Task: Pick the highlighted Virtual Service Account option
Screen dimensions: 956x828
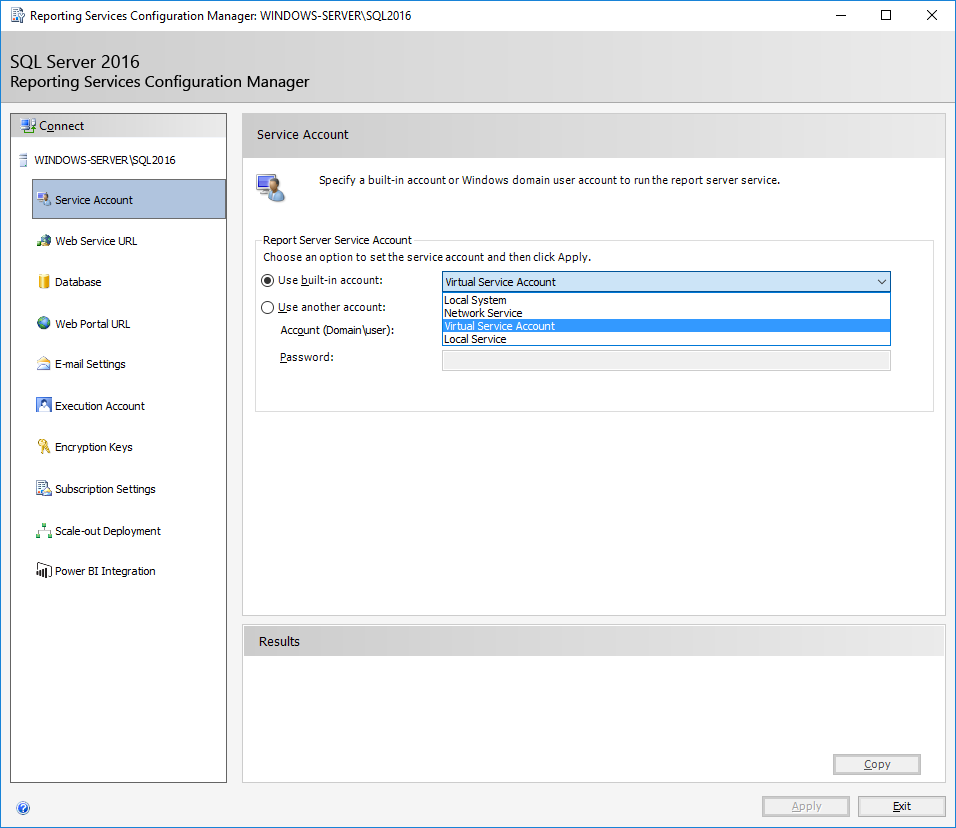Action: 666,326
